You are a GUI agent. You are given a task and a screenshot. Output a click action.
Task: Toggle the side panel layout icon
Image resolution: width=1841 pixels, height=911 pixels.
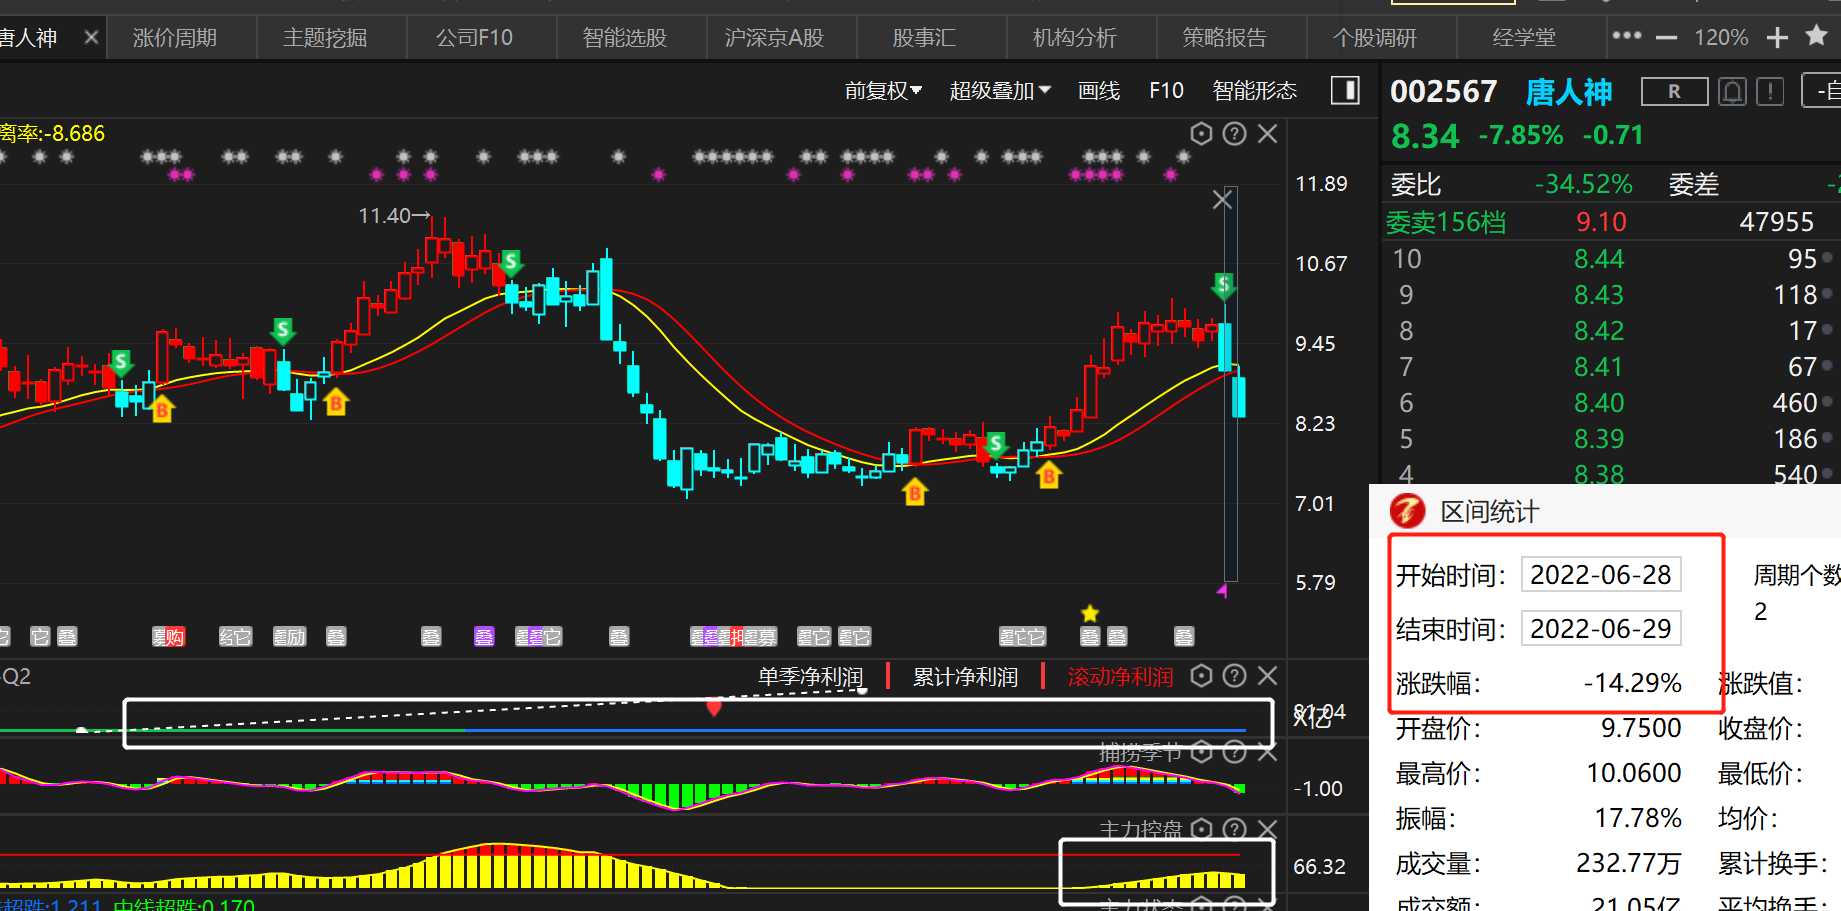click(1345, 91)
